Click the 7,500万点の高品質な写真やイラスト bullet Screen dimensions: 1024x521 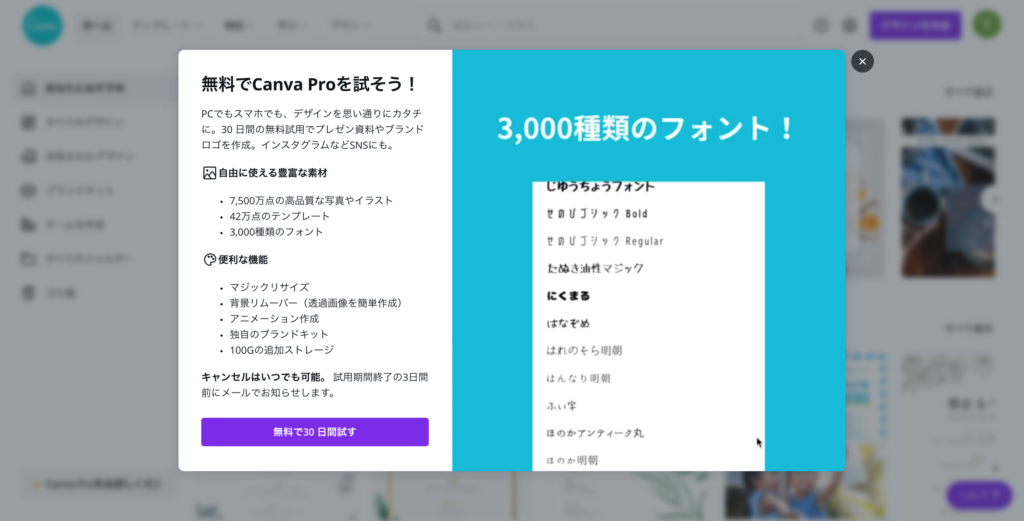coord(311,200)
